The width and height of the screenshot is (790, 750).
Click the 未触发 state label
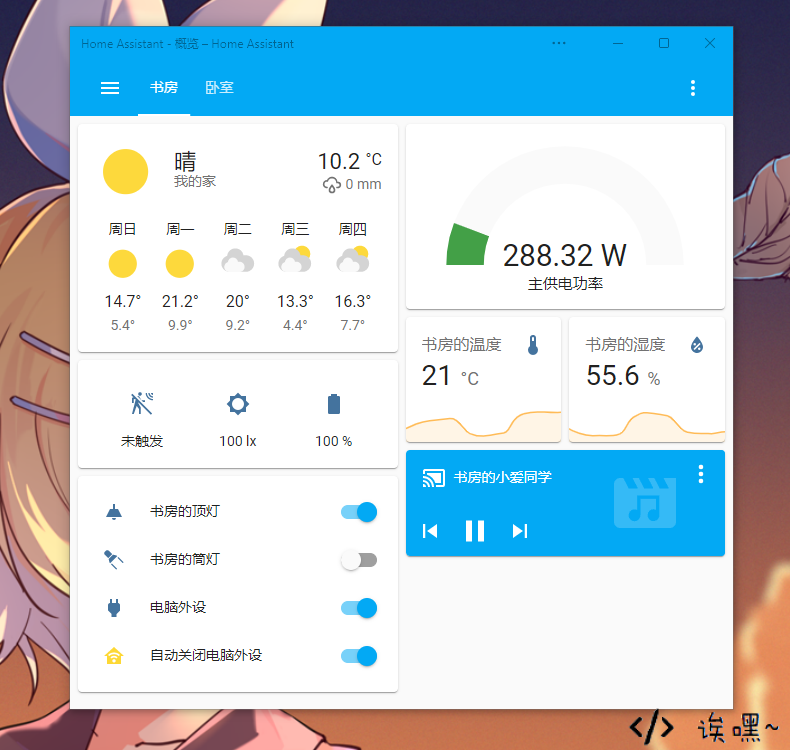[x=142, y=441]
